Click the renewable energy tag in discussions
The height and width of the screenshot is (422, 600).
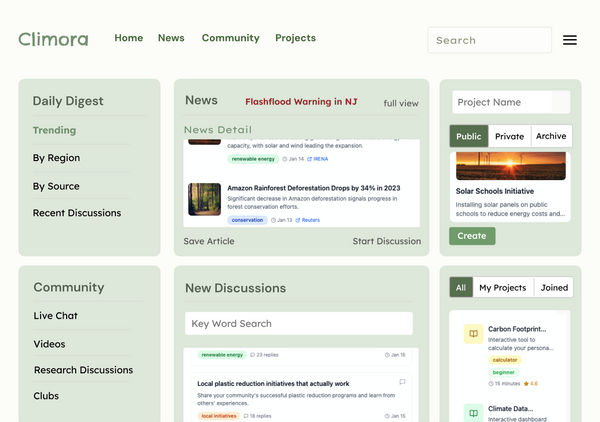[222, 355]
